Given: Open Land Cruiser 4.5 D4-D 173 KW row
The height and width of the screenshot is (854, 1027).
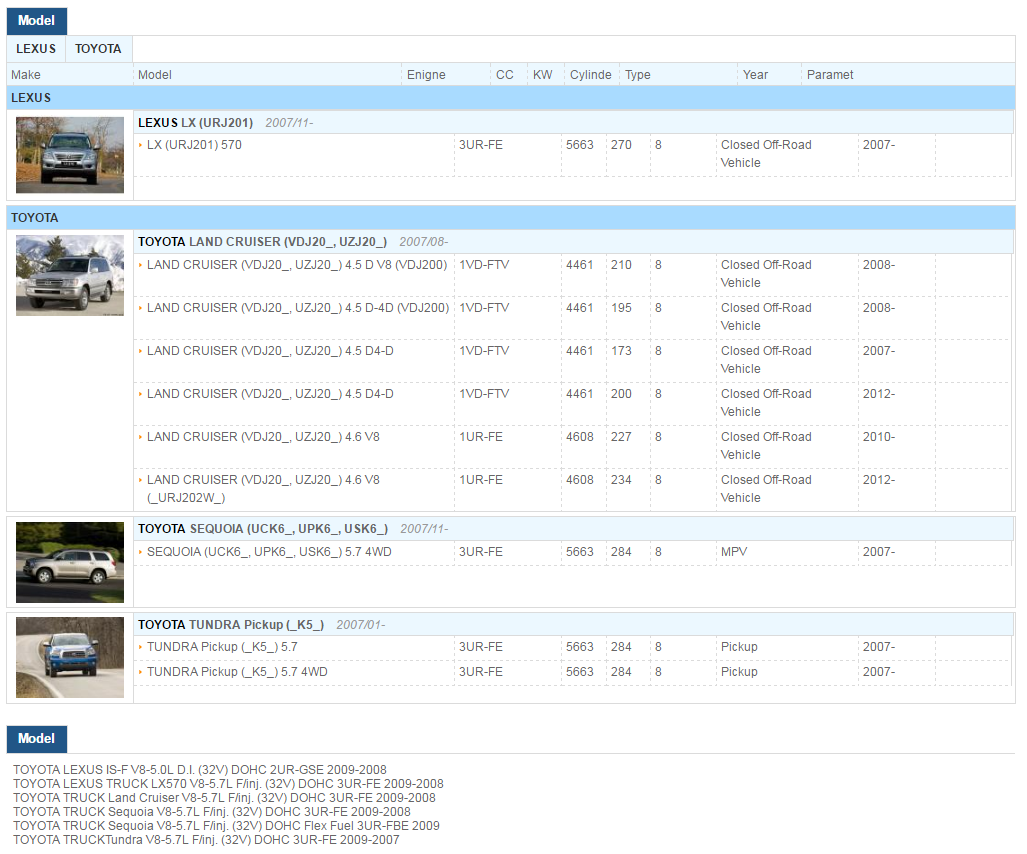Looking at the screenshot, I should (270, 351).
